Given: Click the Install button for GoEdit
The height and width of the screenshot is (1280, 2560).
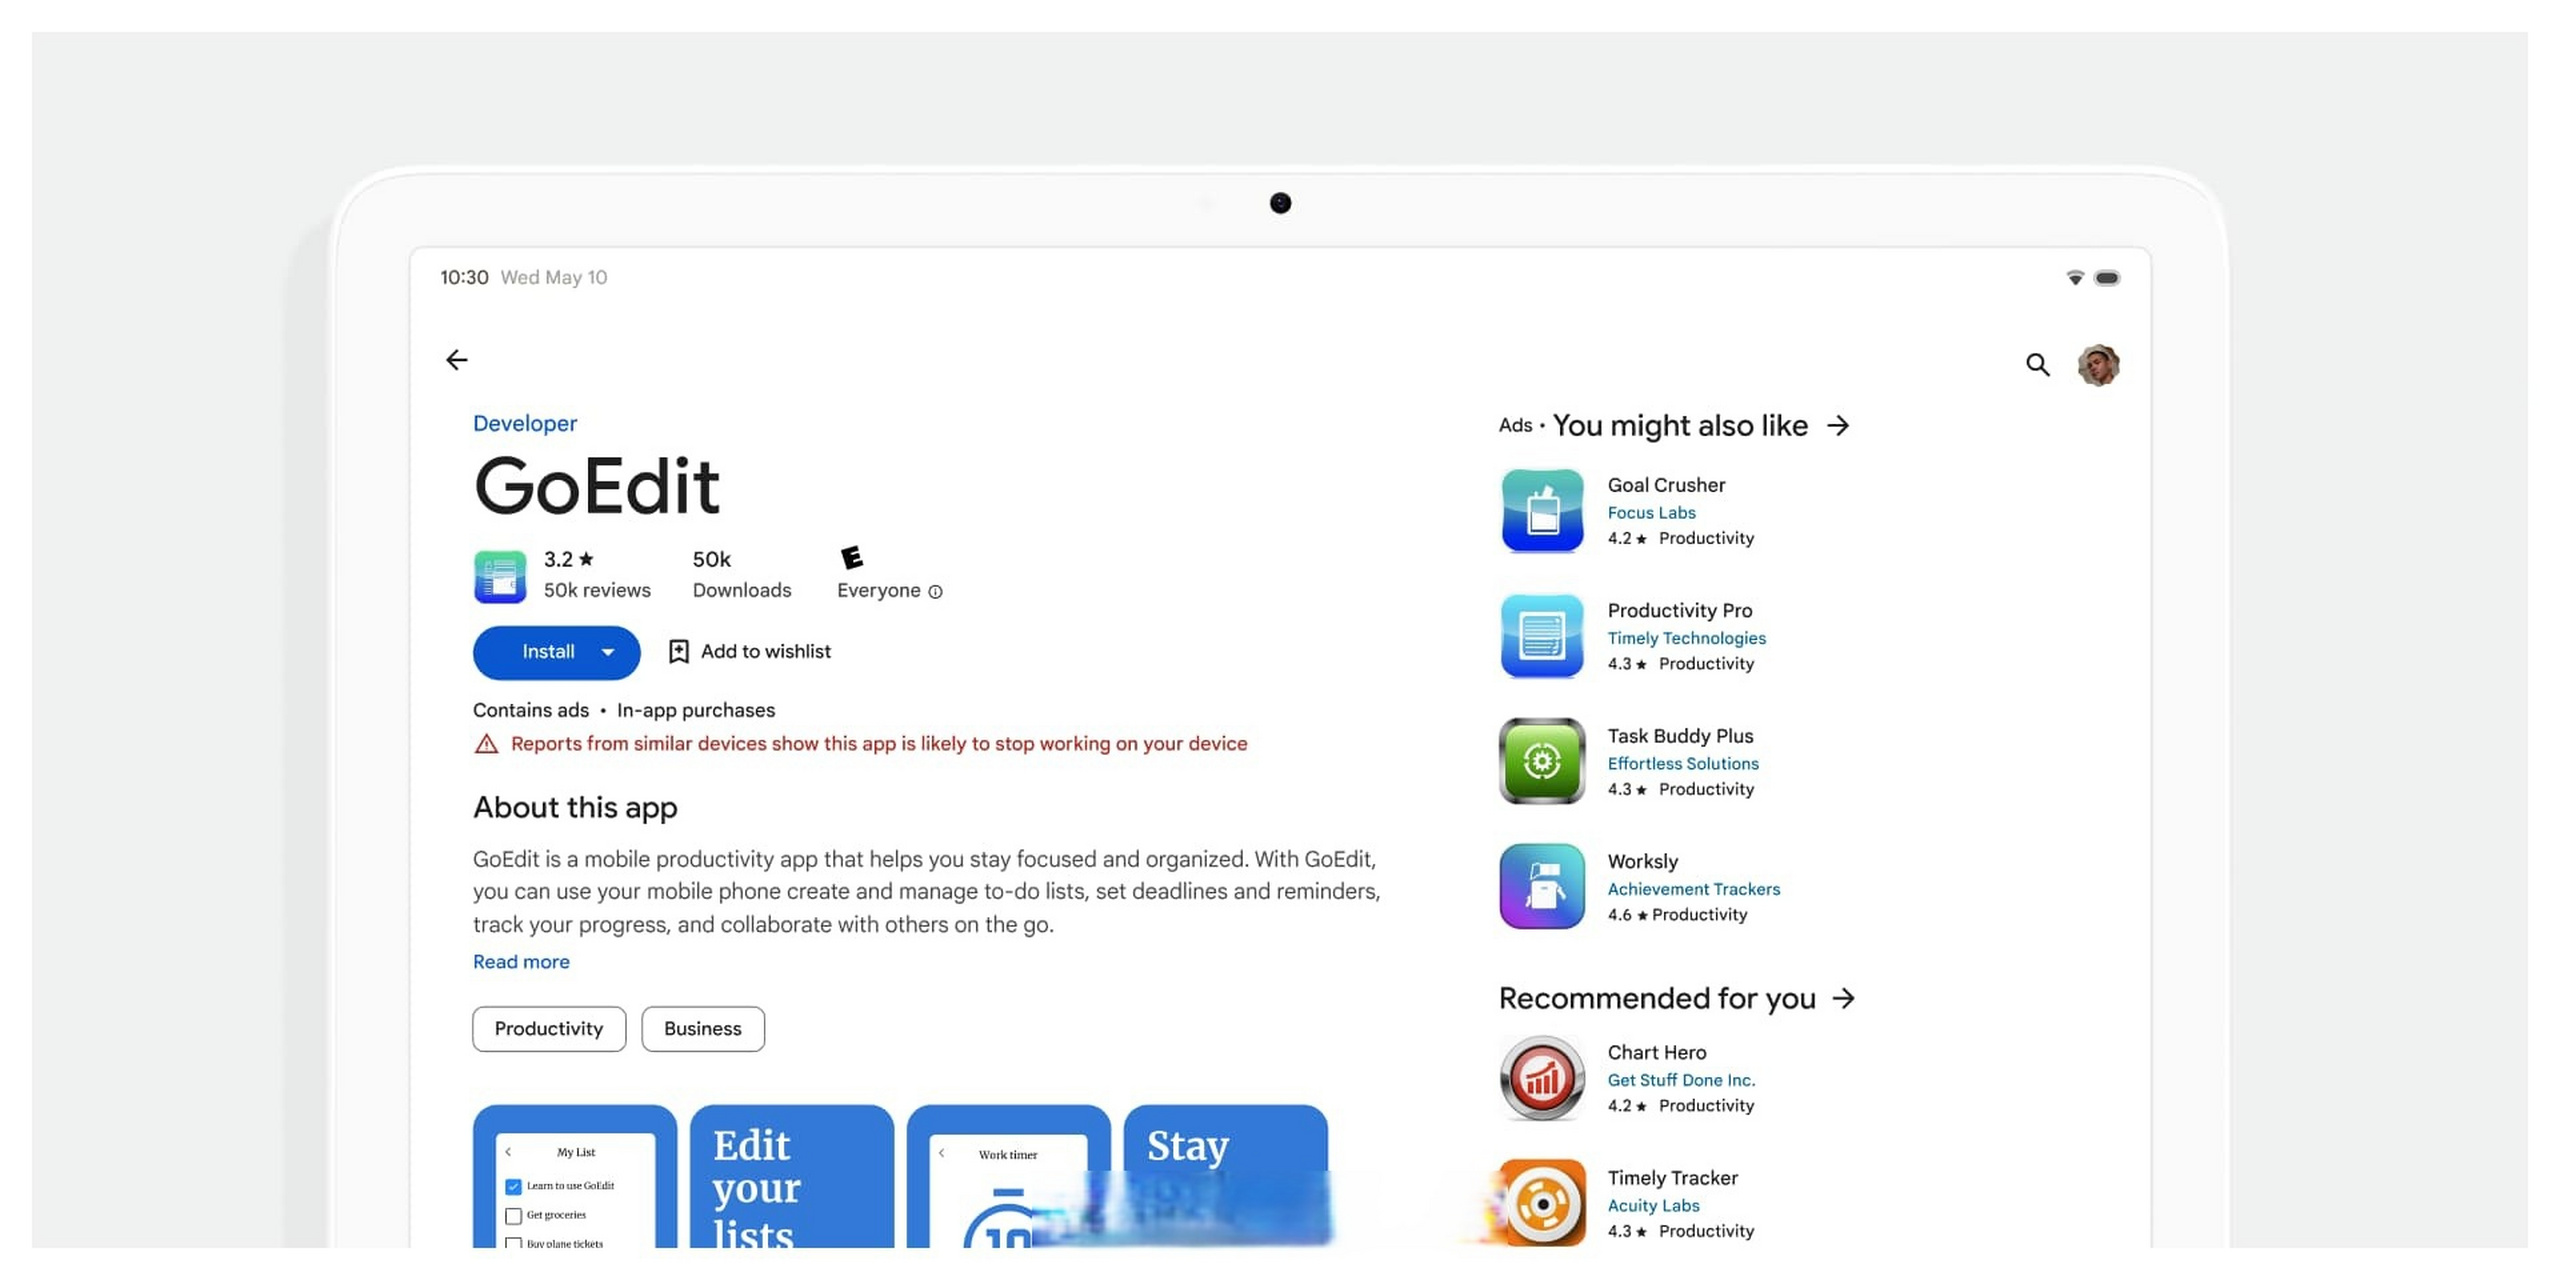Looking at the screenshot, I should tap(547, 651).
